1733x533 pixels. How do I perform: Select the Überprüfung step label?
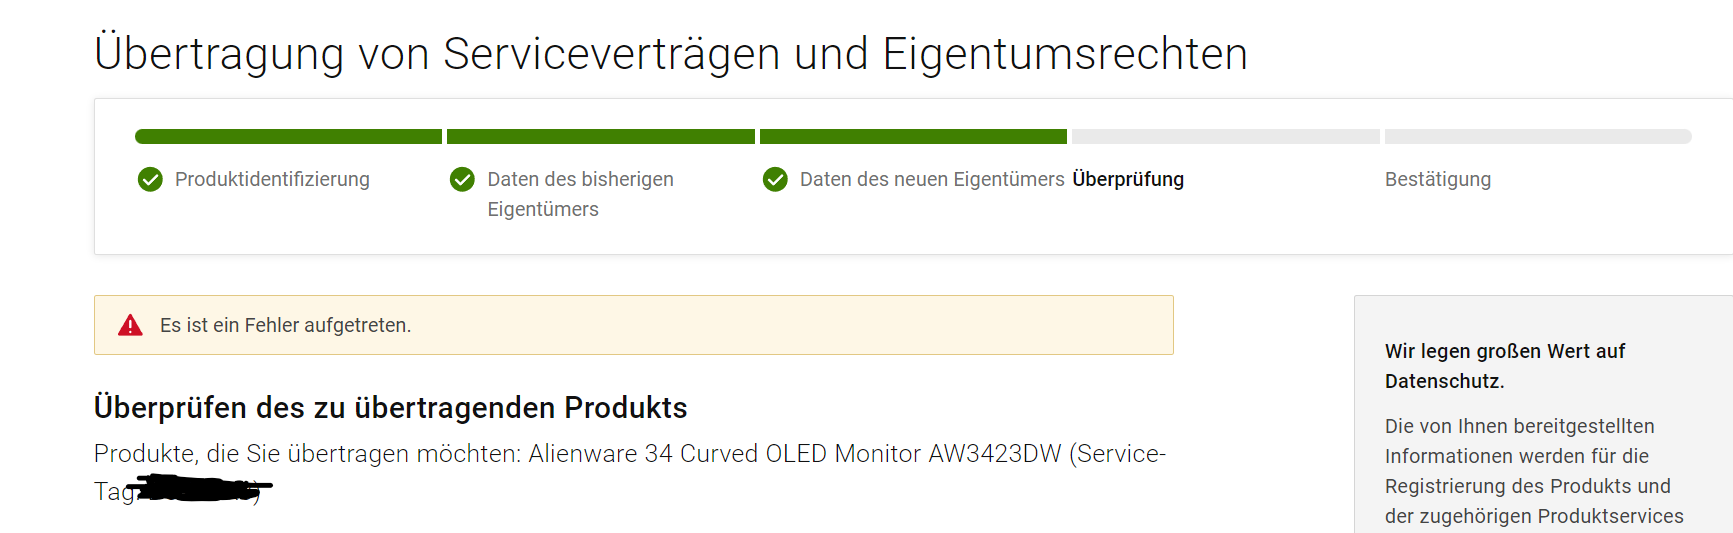[1128, 179]
